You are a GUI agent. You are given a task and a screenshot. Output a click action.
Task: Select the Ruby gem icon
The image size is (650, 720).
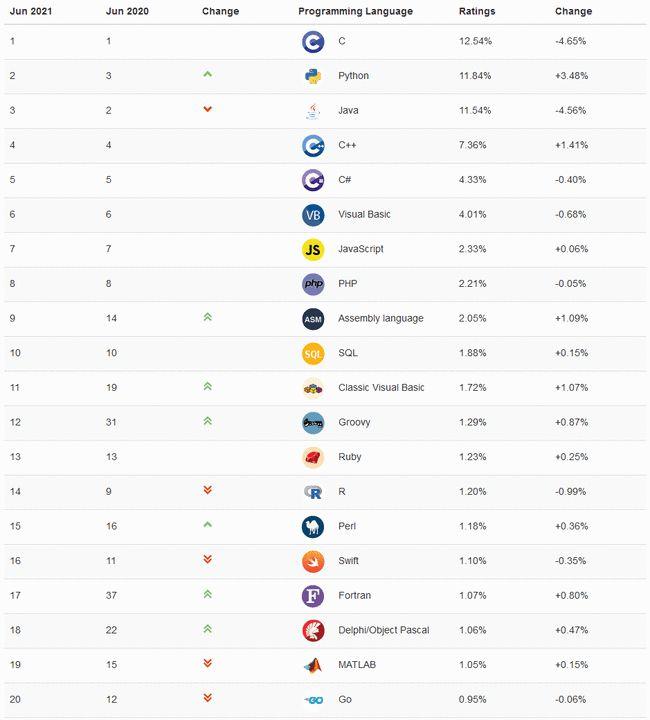(x=313, y=457)
